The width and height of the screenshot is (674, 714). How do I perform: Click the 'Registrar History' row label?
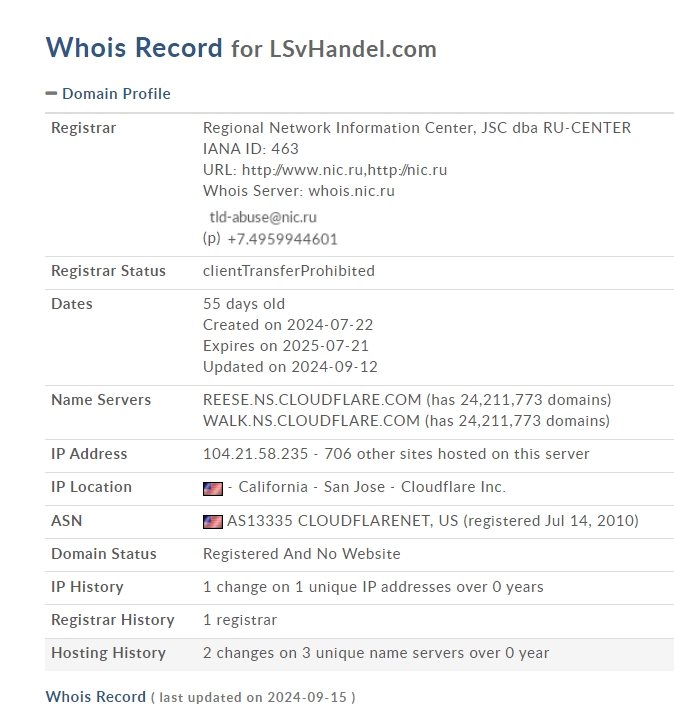[x=113, y=620]
